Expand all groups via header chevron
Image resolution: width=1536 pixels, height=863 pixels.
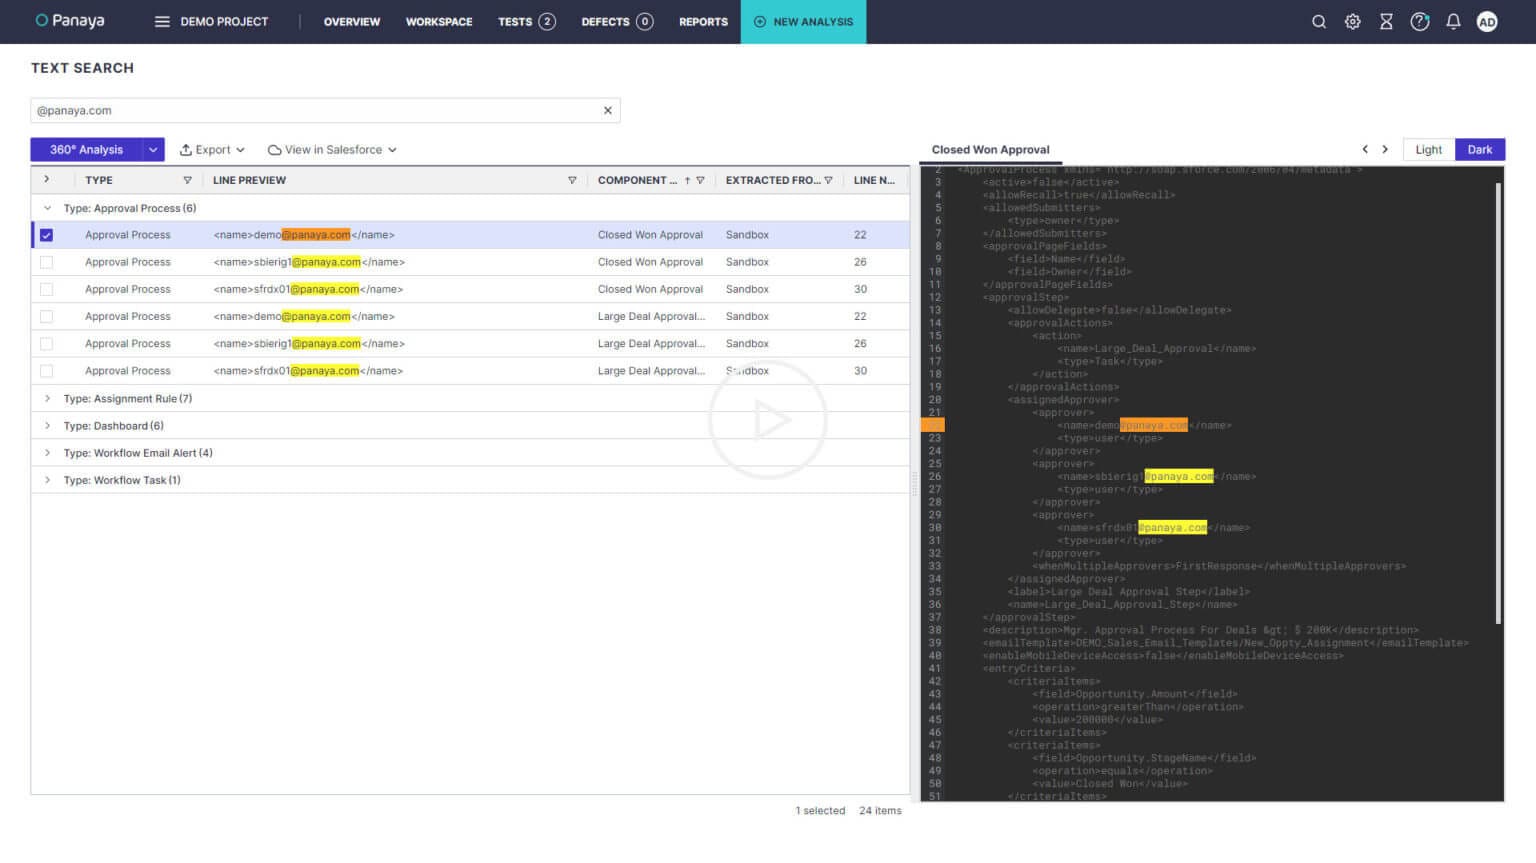click(46, 179)
